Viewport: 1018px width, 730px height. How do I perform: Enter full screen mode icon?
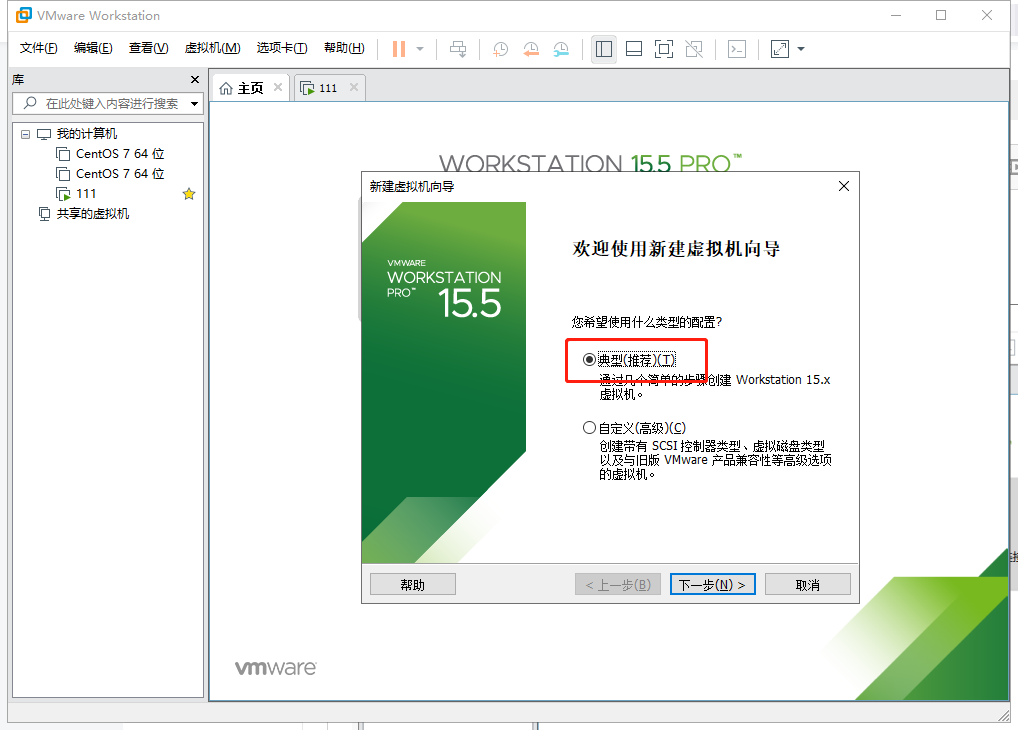[x=664, y=49]
